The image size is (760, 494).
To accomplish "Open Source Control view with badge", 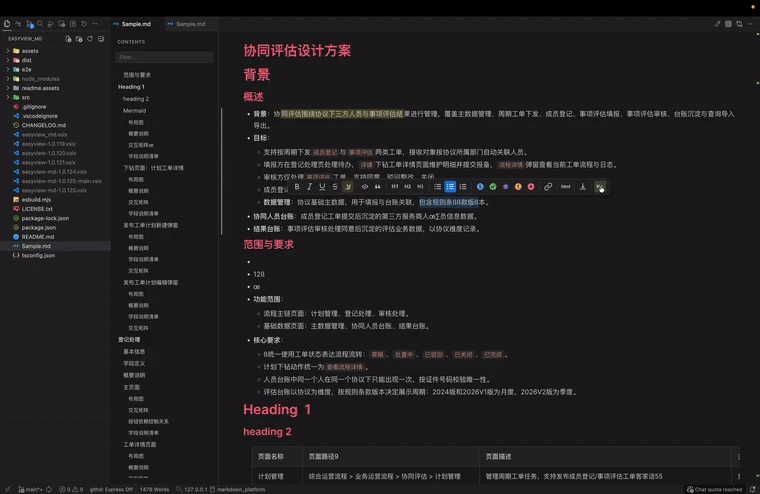I will pos(29,24).
